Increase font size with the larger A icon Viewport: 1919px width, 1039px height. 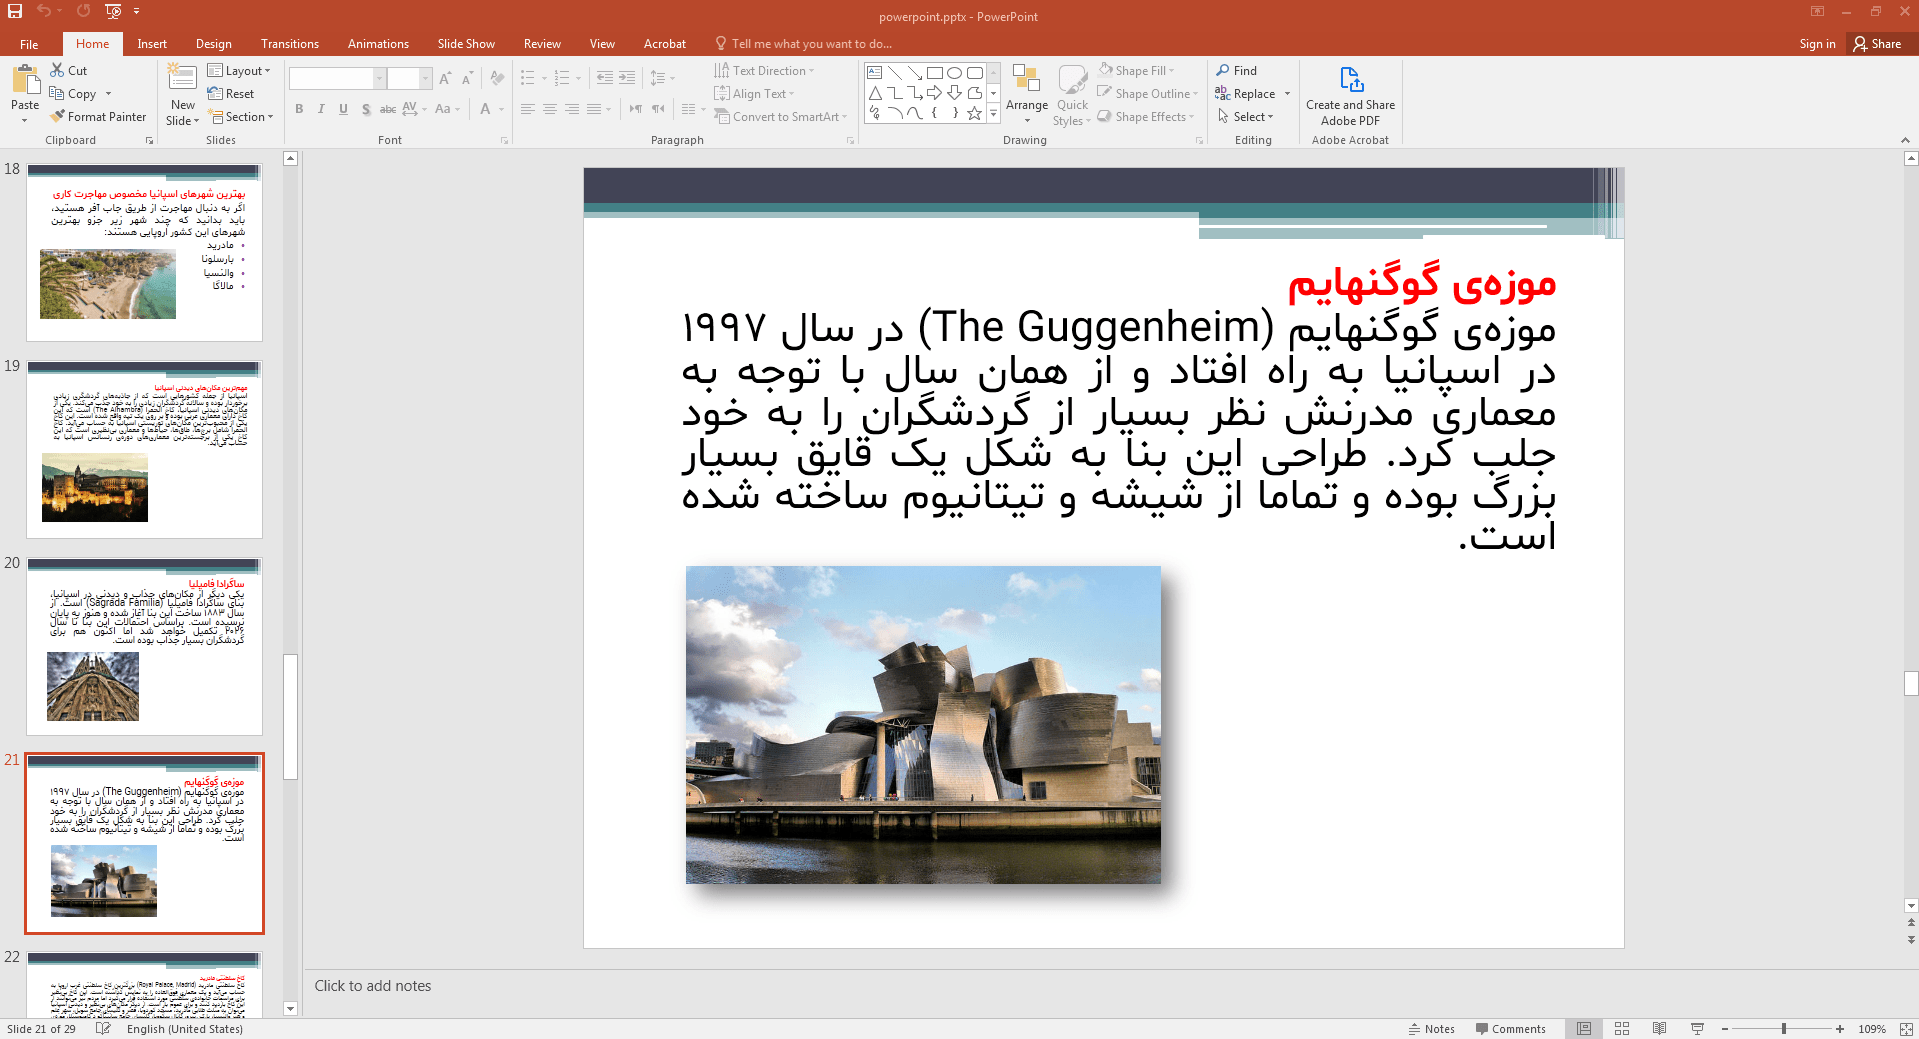[445, 78]
